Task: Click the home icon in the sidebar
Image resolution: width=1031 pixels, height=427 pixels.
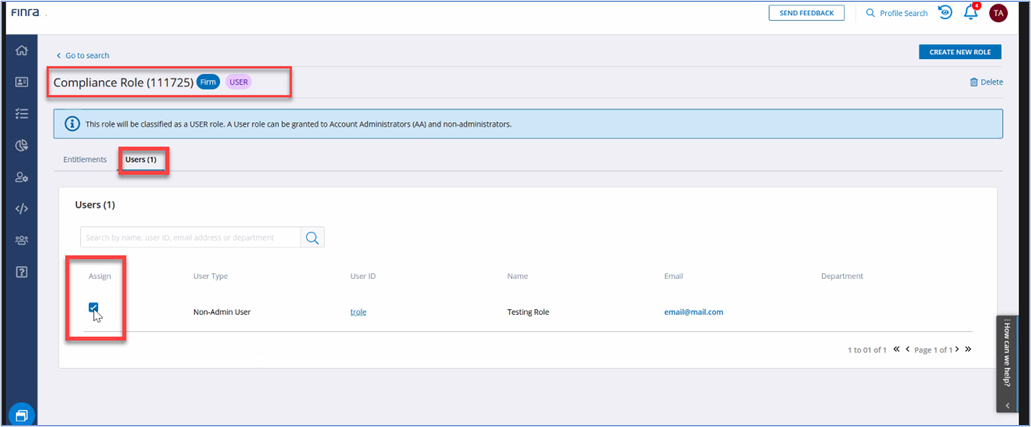Action: 21,51
